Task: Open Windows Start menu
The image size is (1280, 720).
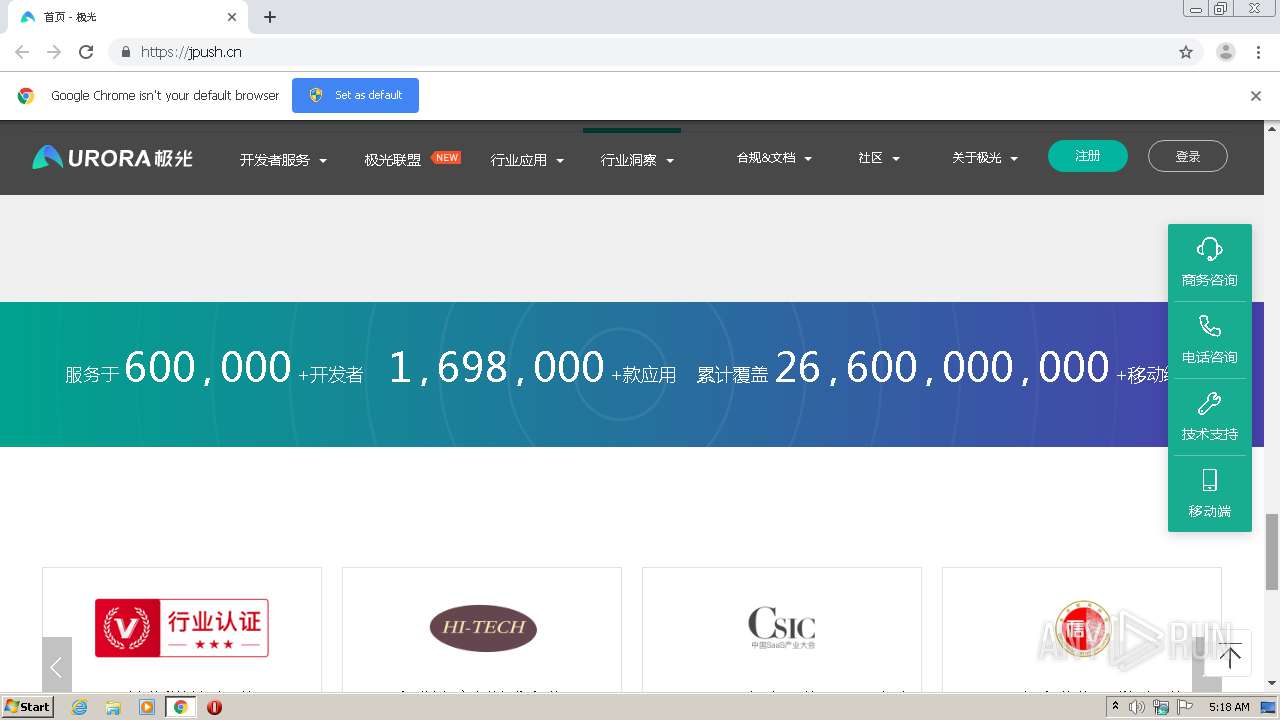Action: click(27, 707)
